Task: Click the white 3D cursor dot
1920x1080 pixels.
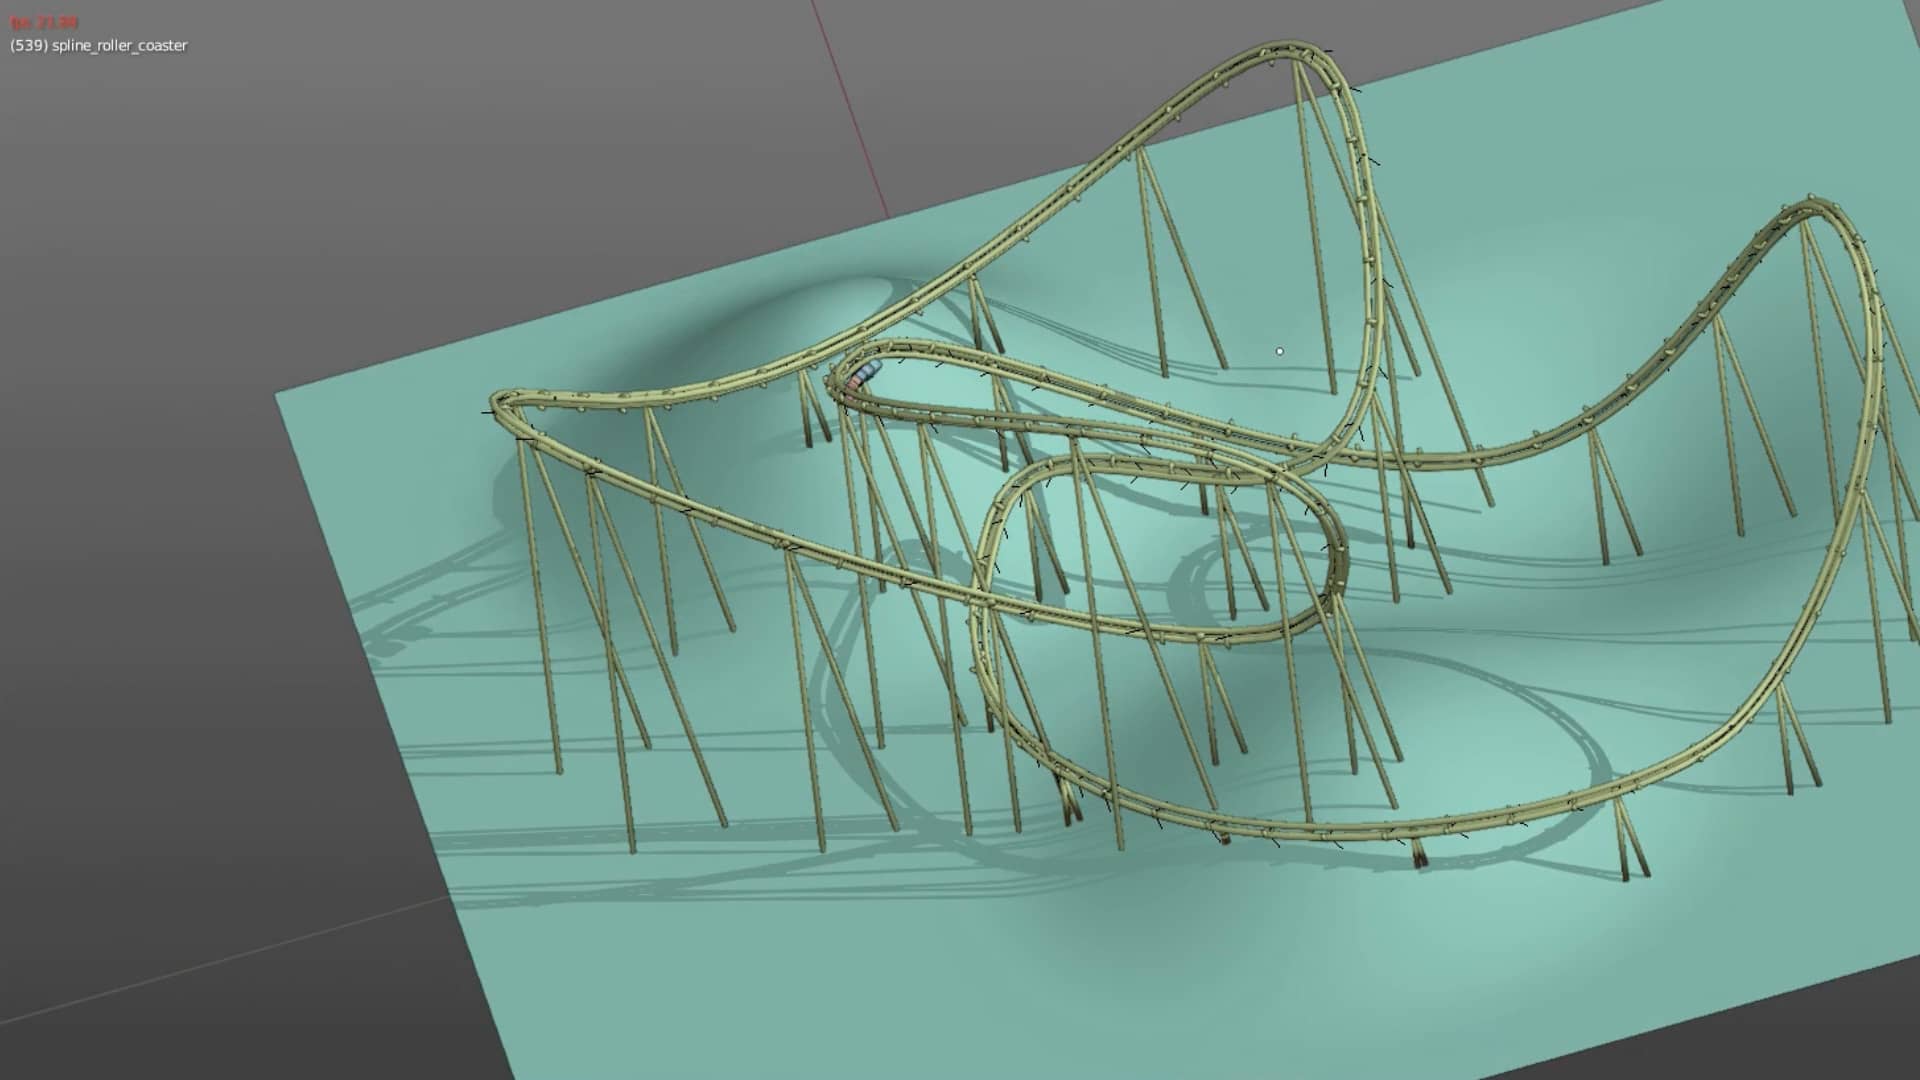Action: click(1280, 350)
